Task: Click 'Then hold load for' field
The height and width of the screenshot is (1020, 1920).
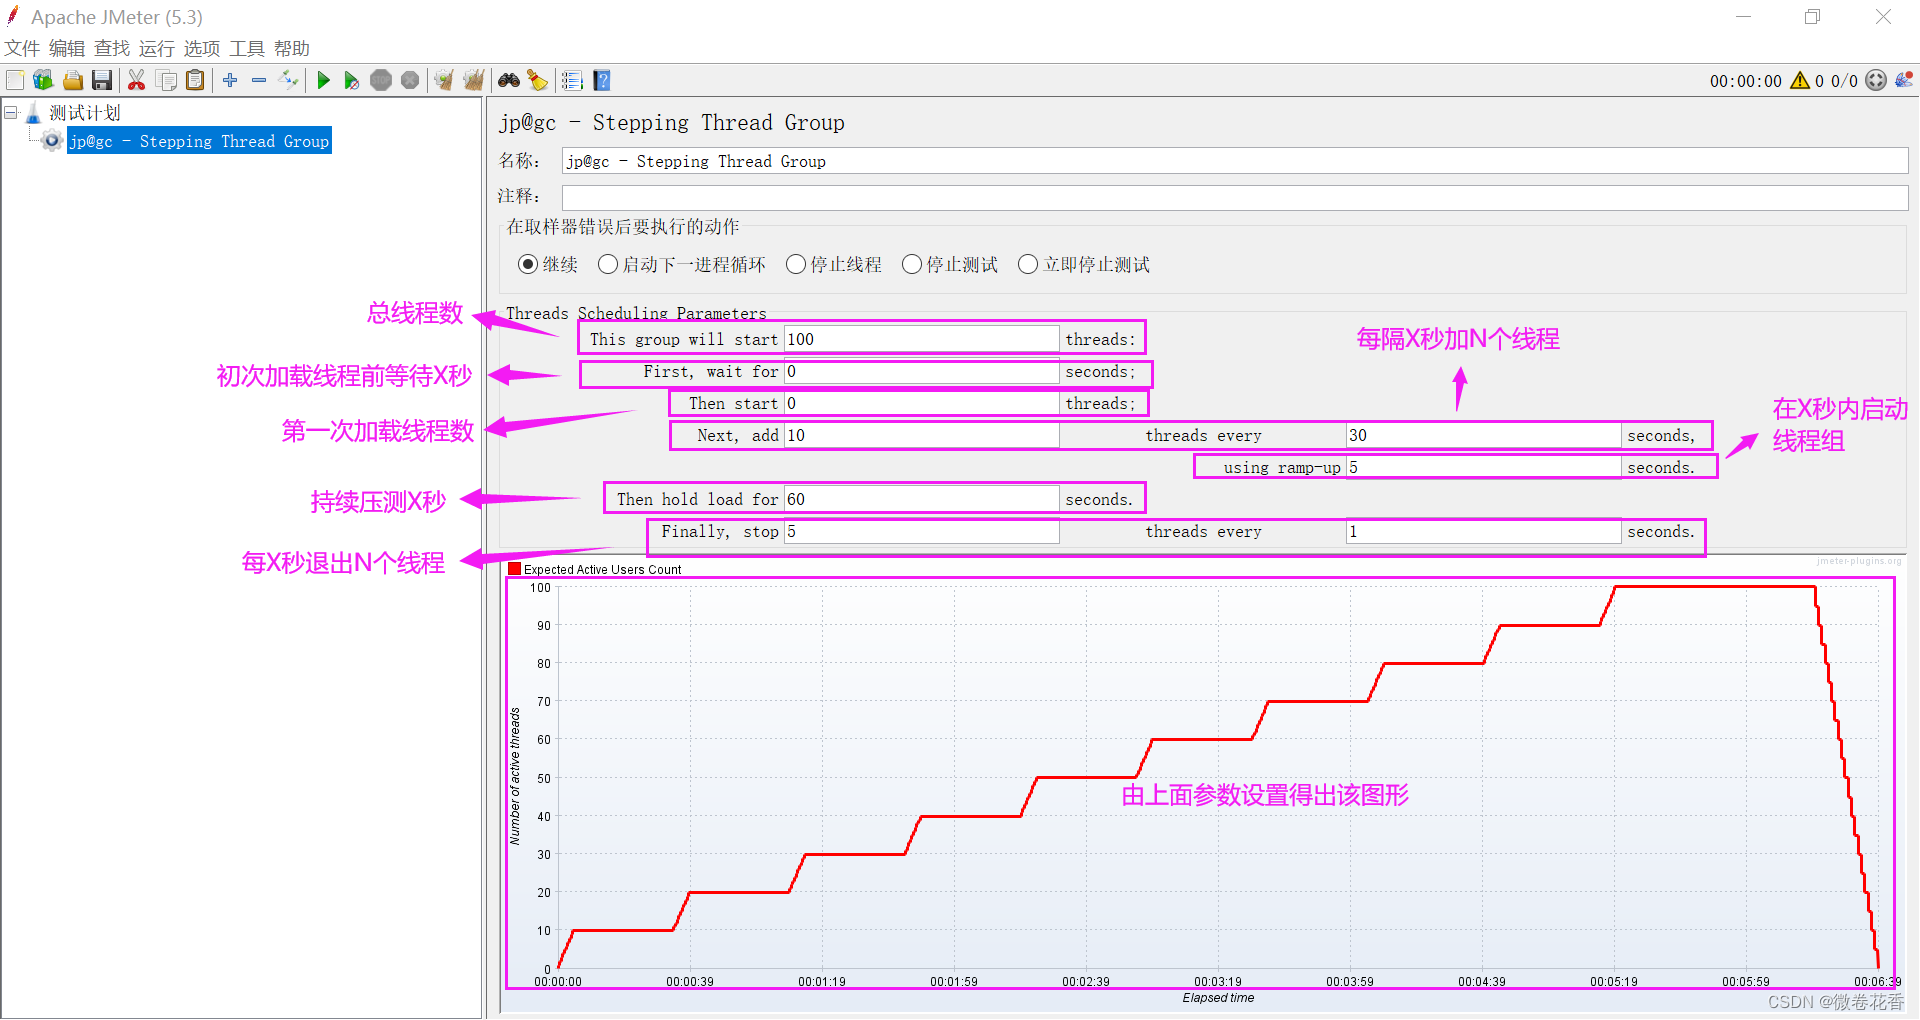Action: point(921,499)
